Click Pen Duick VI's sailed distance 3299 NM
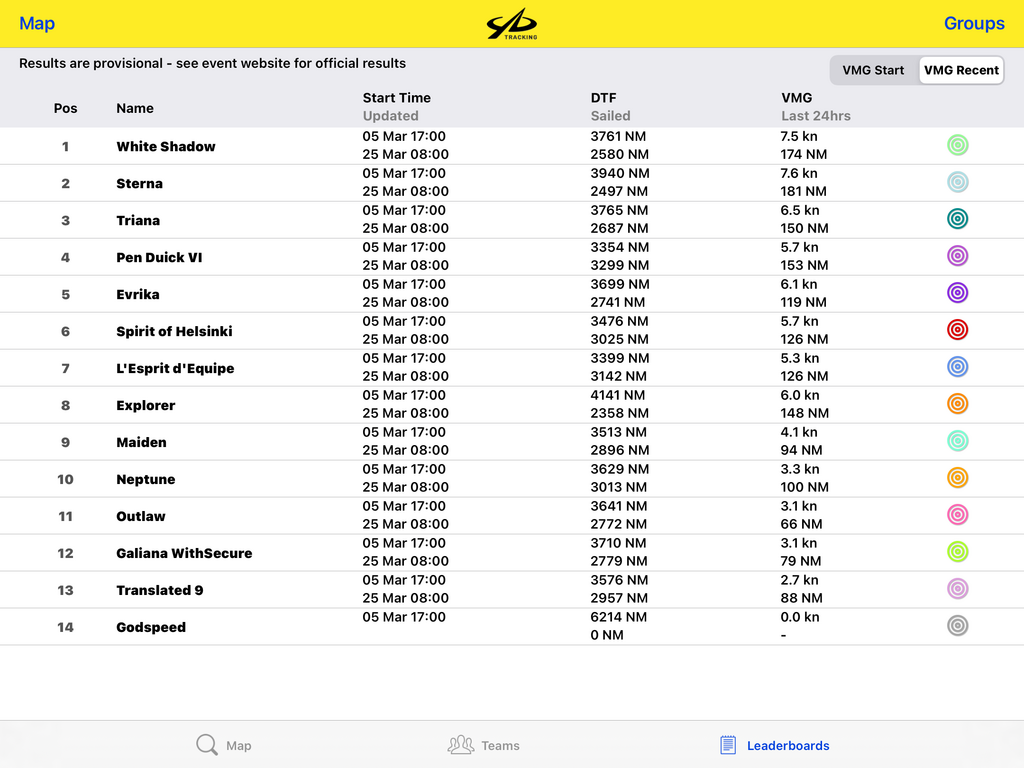Viewport: 1024px width, 768px height. [620, 265]
